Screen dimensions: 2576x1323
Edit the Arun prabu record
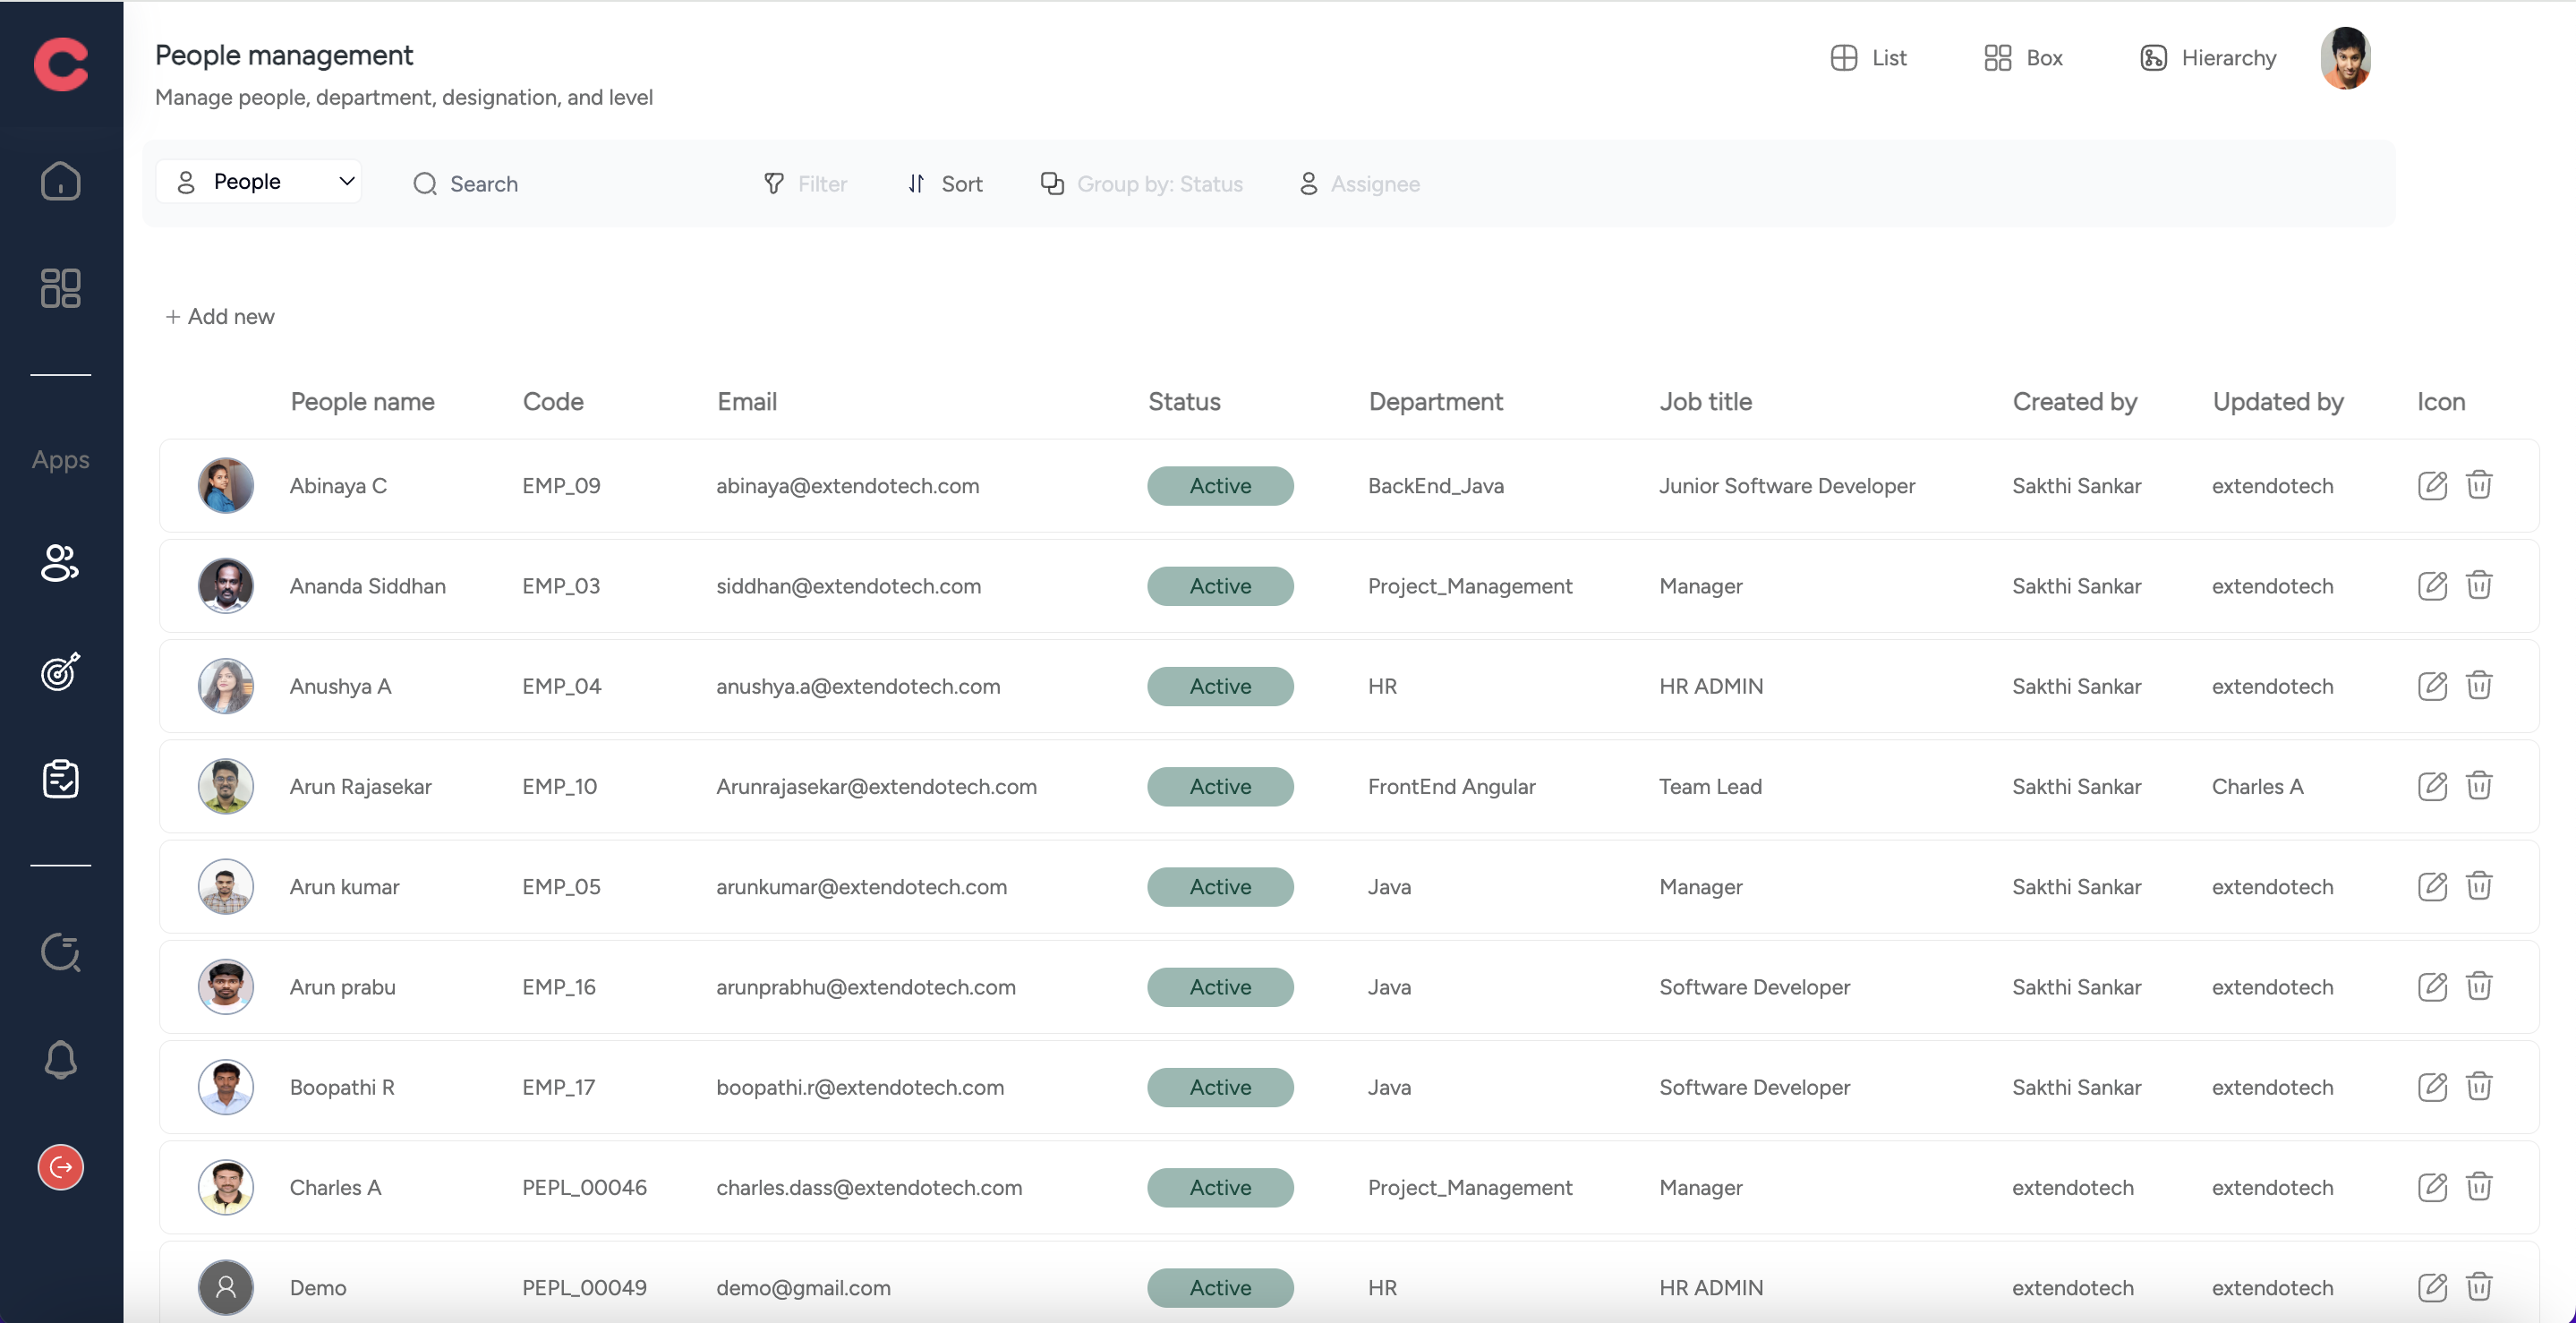coord(2432,986)
